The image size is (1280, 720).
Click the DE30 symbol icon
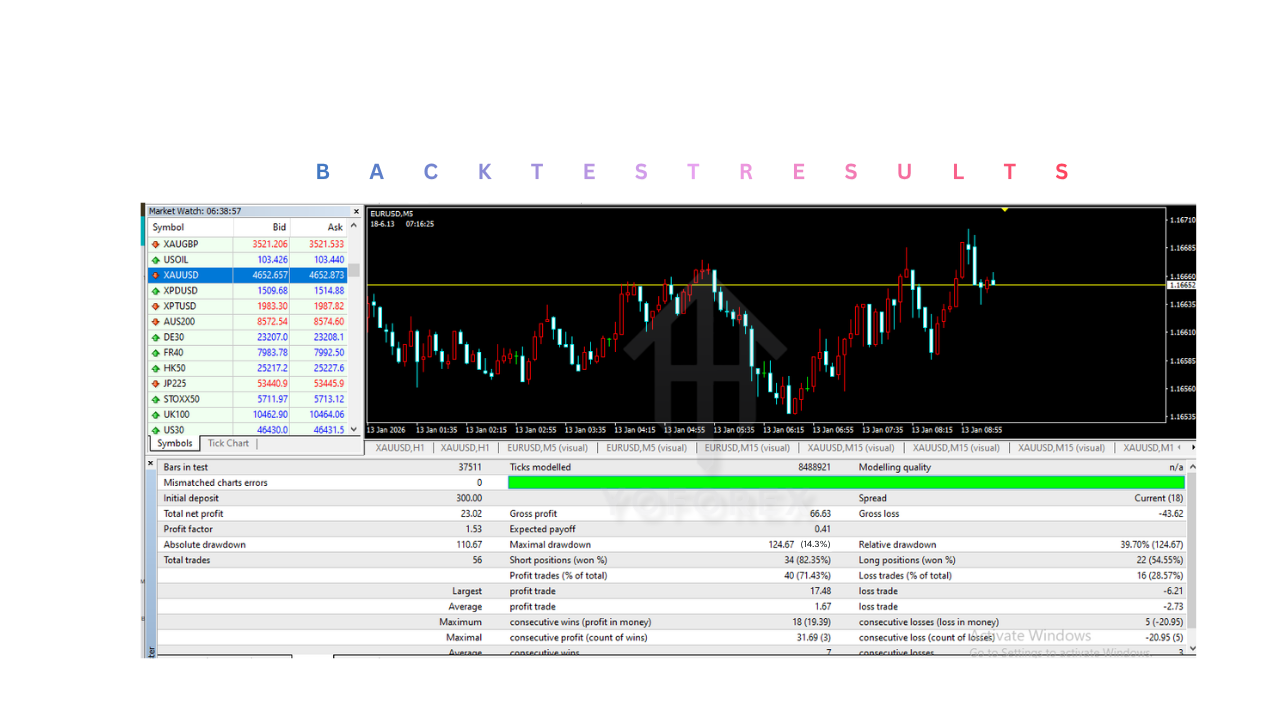(x=156, y=337)
